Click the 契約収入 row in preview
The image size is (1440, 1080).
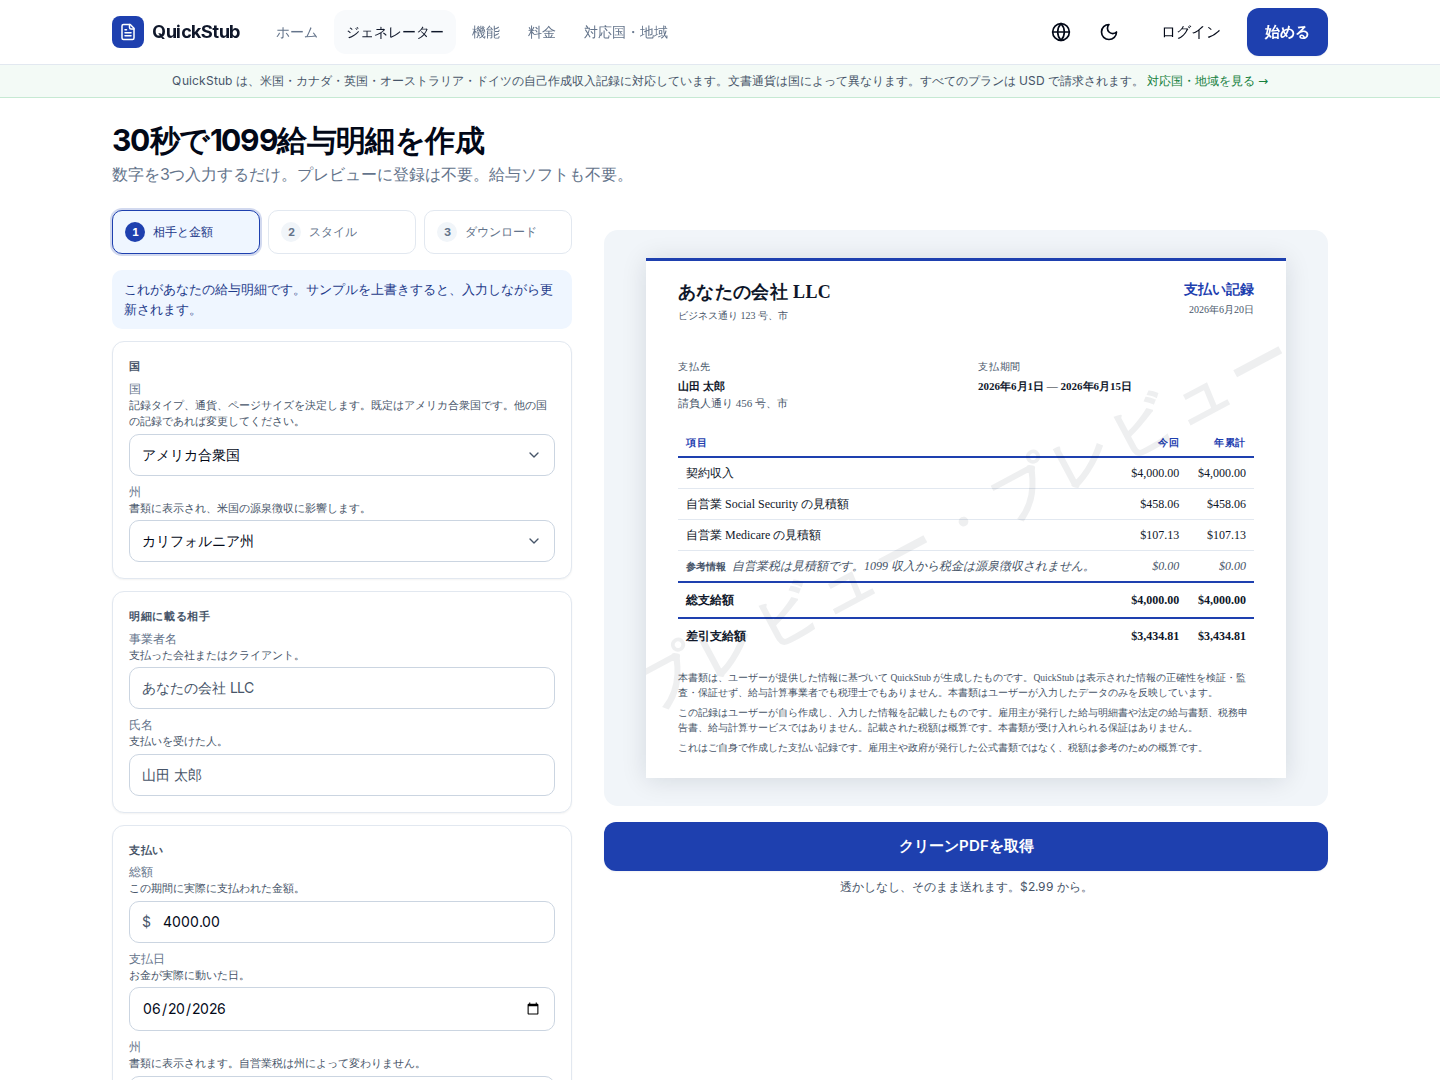click(966, 473)
